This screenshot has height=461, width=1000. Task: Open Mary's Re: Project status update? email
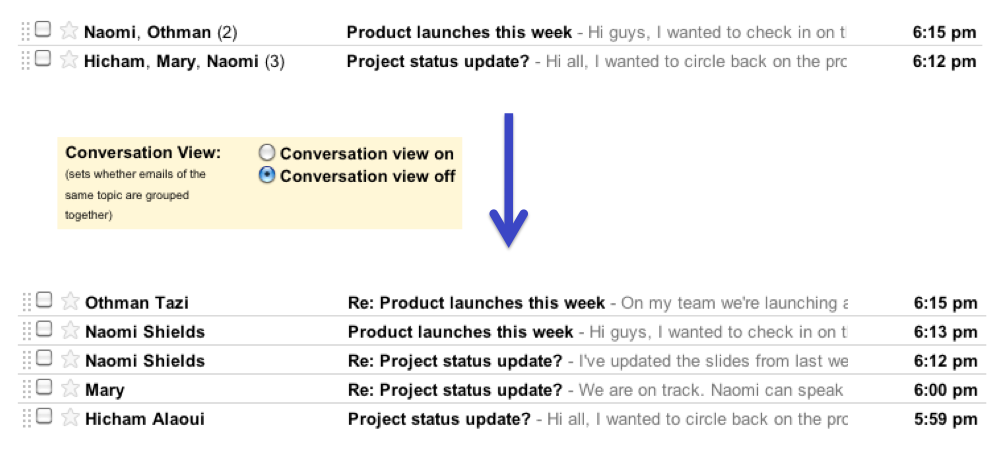455,390
